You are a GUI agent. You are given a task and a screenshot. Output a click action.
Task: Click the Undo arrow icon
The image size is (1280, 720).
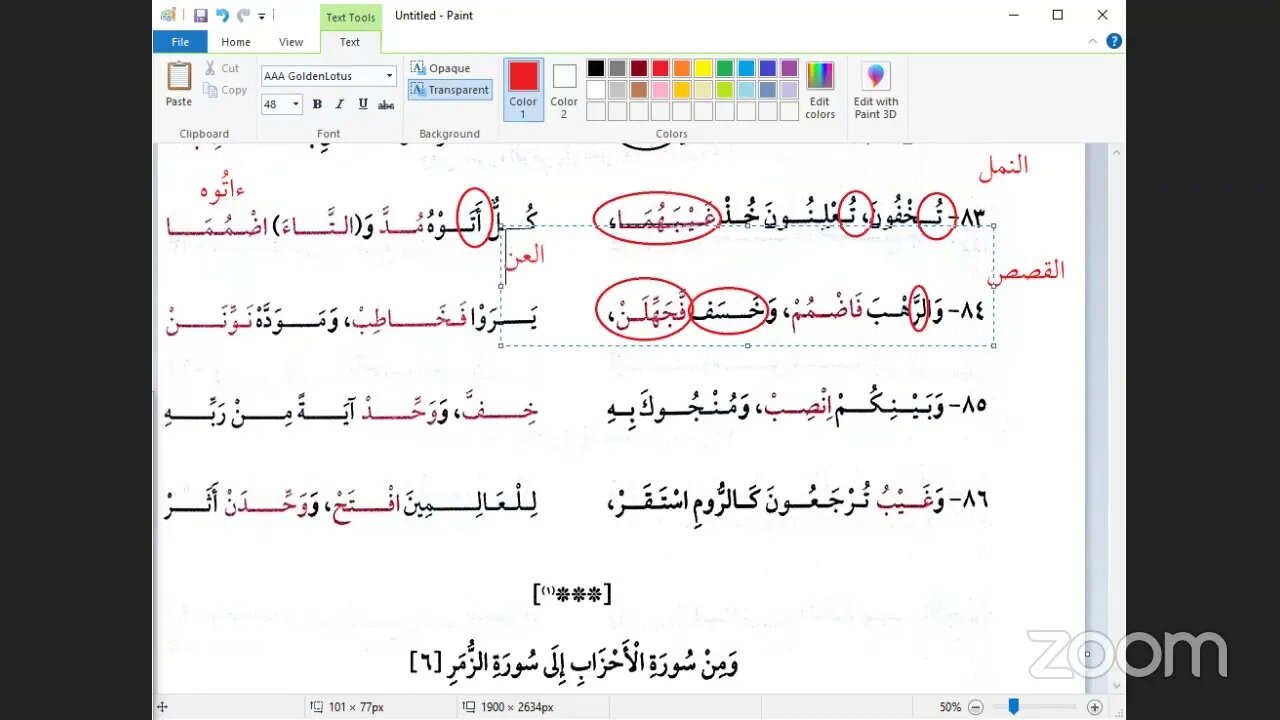[222, 15]
